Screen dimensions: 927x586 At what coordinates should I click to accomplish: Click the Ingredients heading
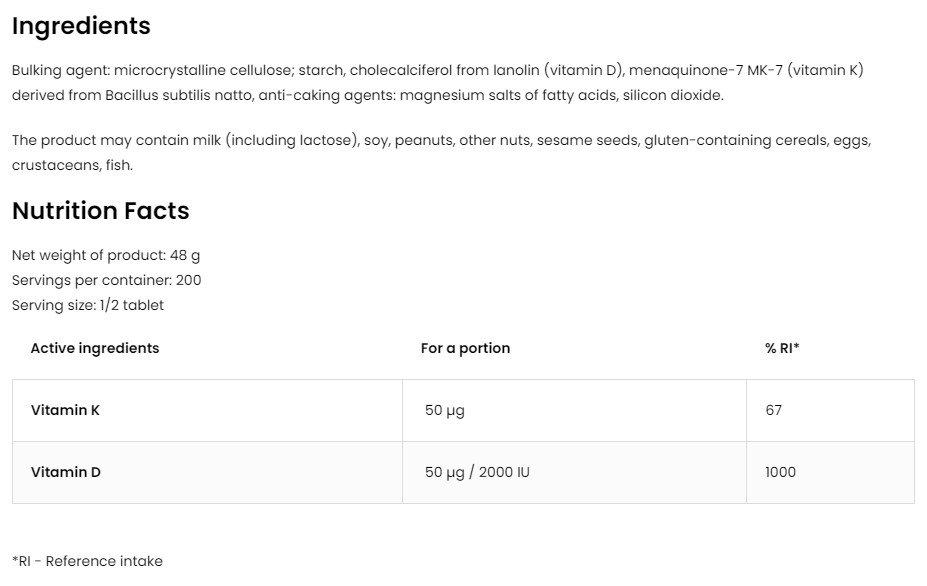[81, 27]
